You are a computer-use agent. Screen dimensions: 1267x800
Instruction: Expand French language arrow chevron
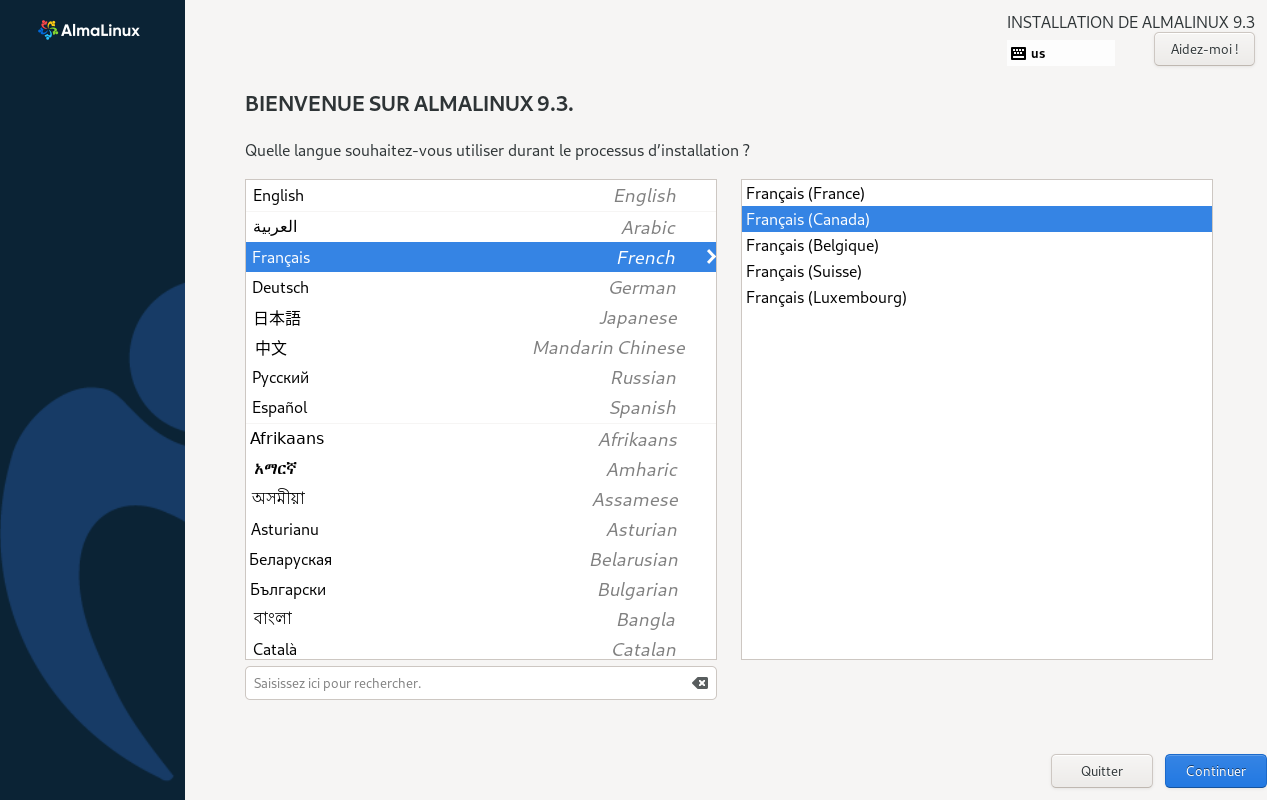pyautogui.click(x=710, y=257)
